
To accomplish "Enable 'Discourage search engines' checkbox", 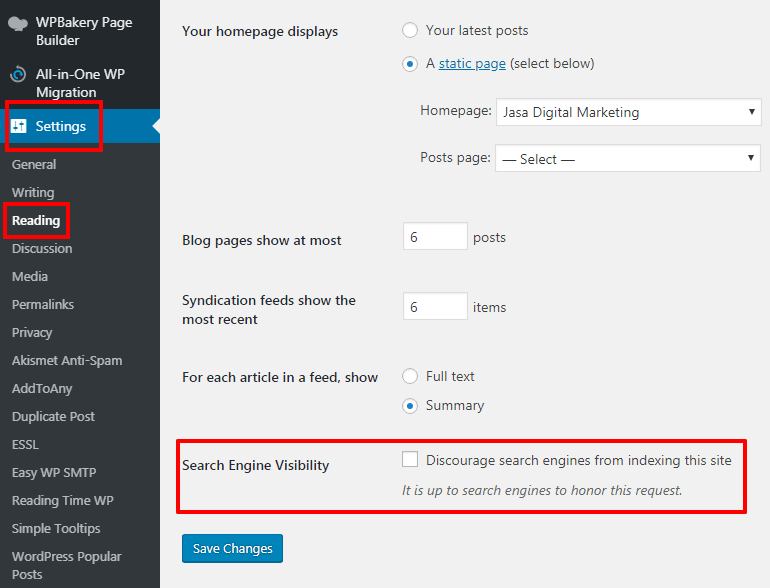I will click(410, 460).
